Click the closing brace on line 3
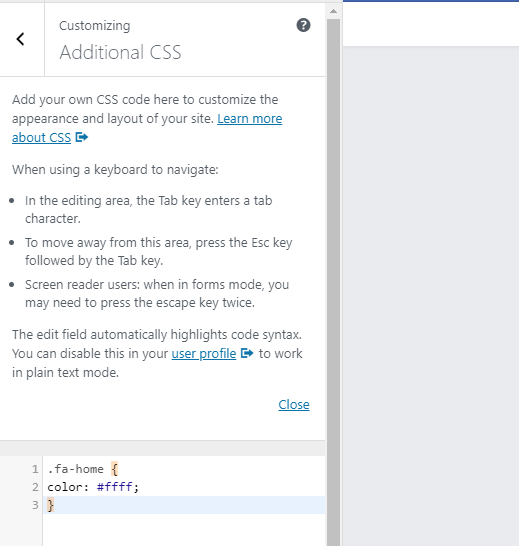Image resolution: width=519 pixels, height=546 pixels. click(51, 505)
